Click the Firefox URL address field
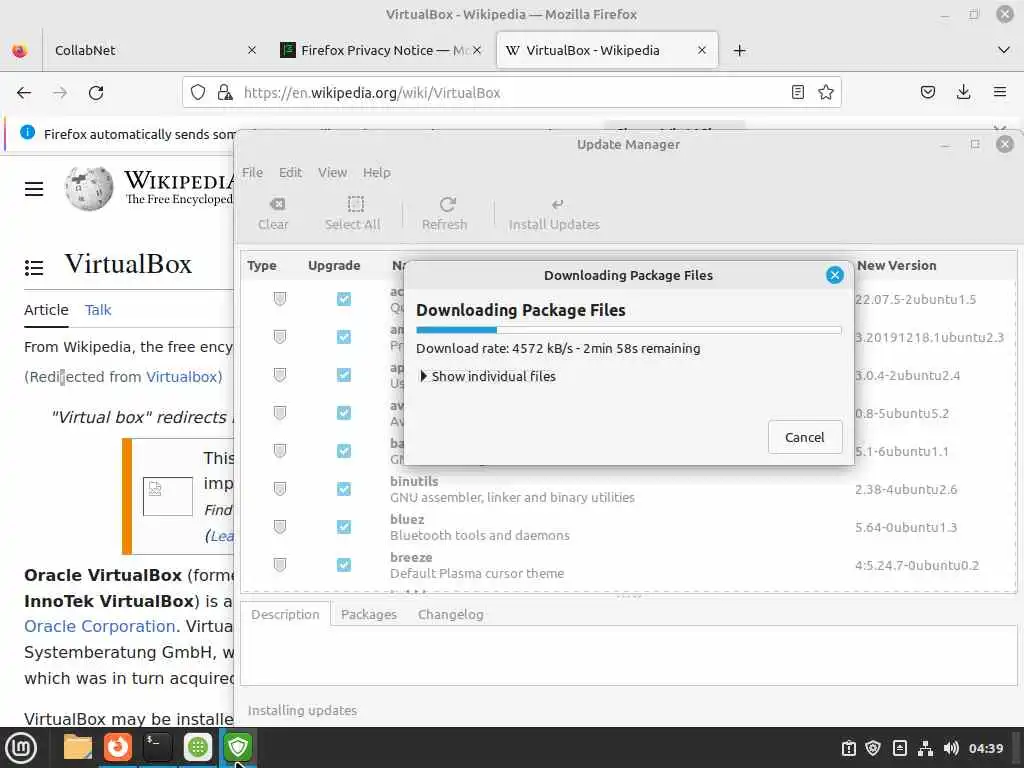The width and height of the screenshot is (1024, 768). [509, 93]
